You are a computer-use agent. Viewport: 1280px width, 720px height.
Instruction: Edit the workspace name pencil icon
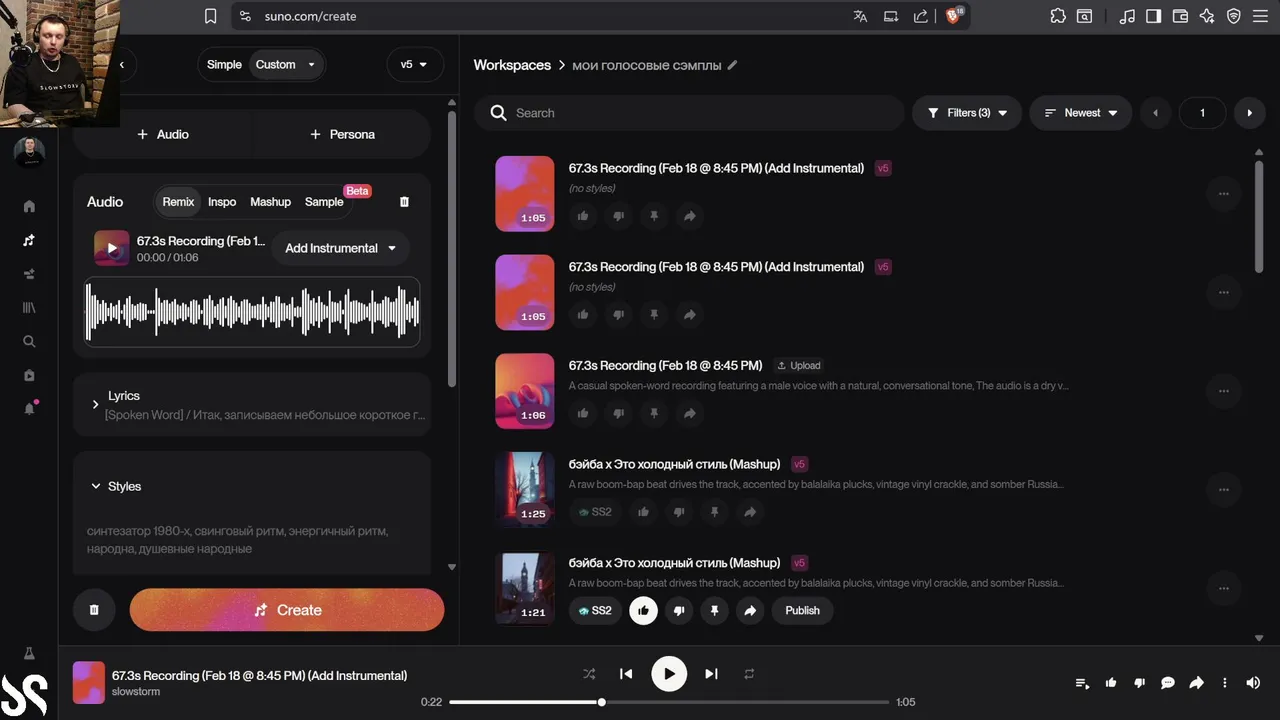(732, 65)
